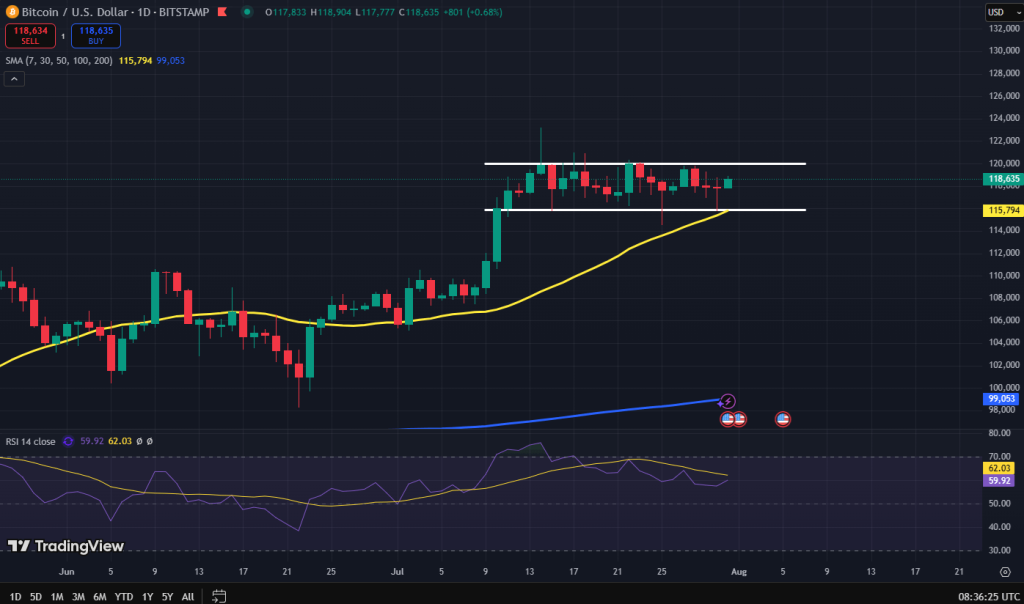1024x604 pixels.
Task: Open chart settings gear on the time axis
Action: pyautogui.click(x=1005, y=572)
